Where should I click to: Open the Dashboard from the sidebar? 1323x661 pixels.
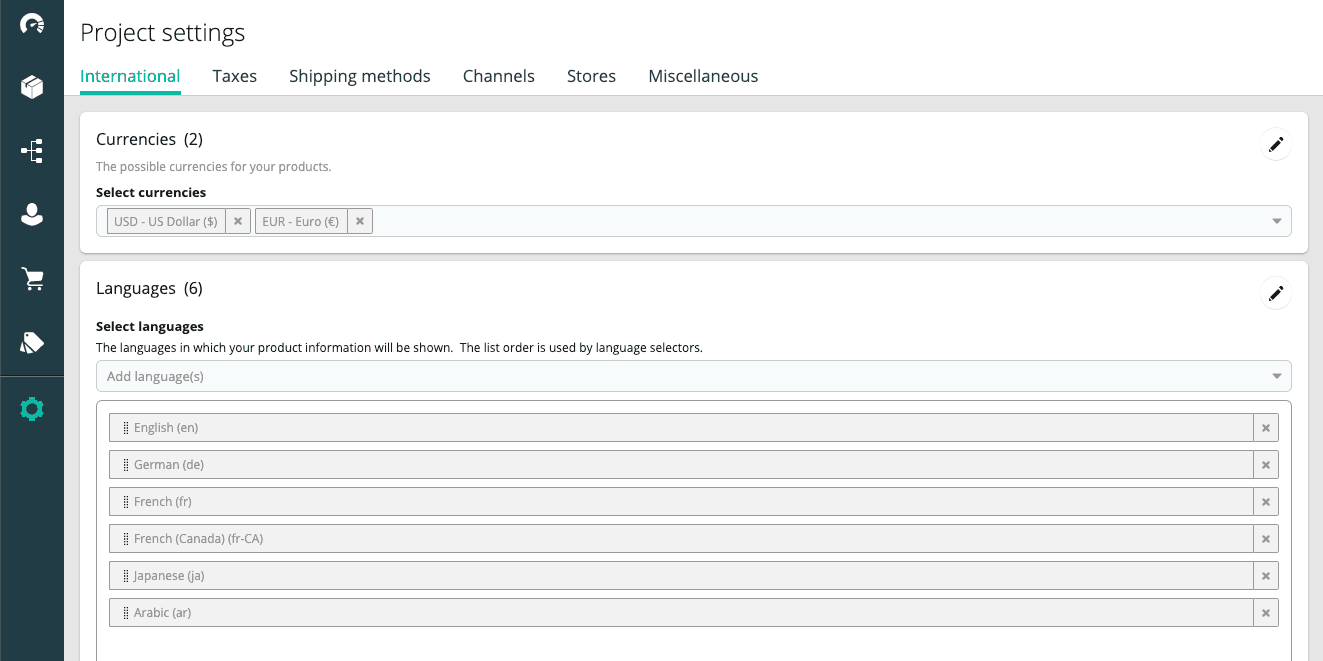[32, 22]
